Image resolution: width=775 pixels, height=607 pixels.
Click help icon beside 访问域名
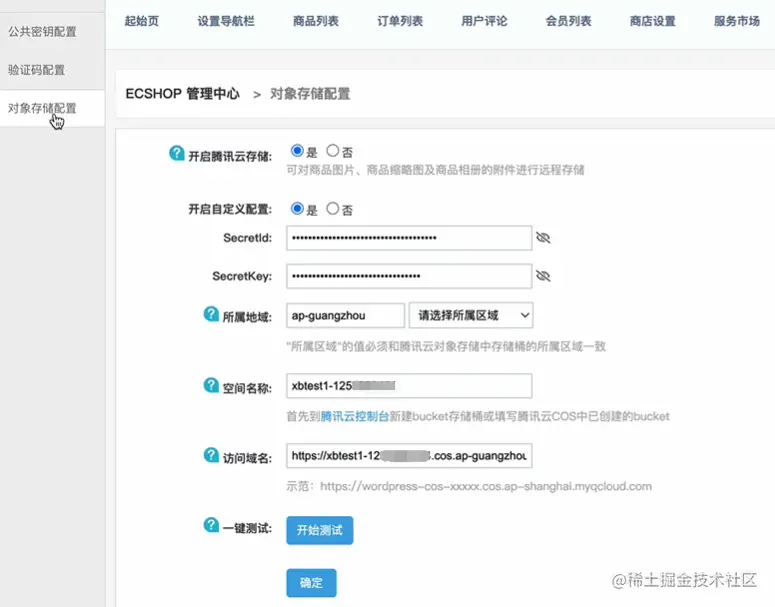click(211, 455)
